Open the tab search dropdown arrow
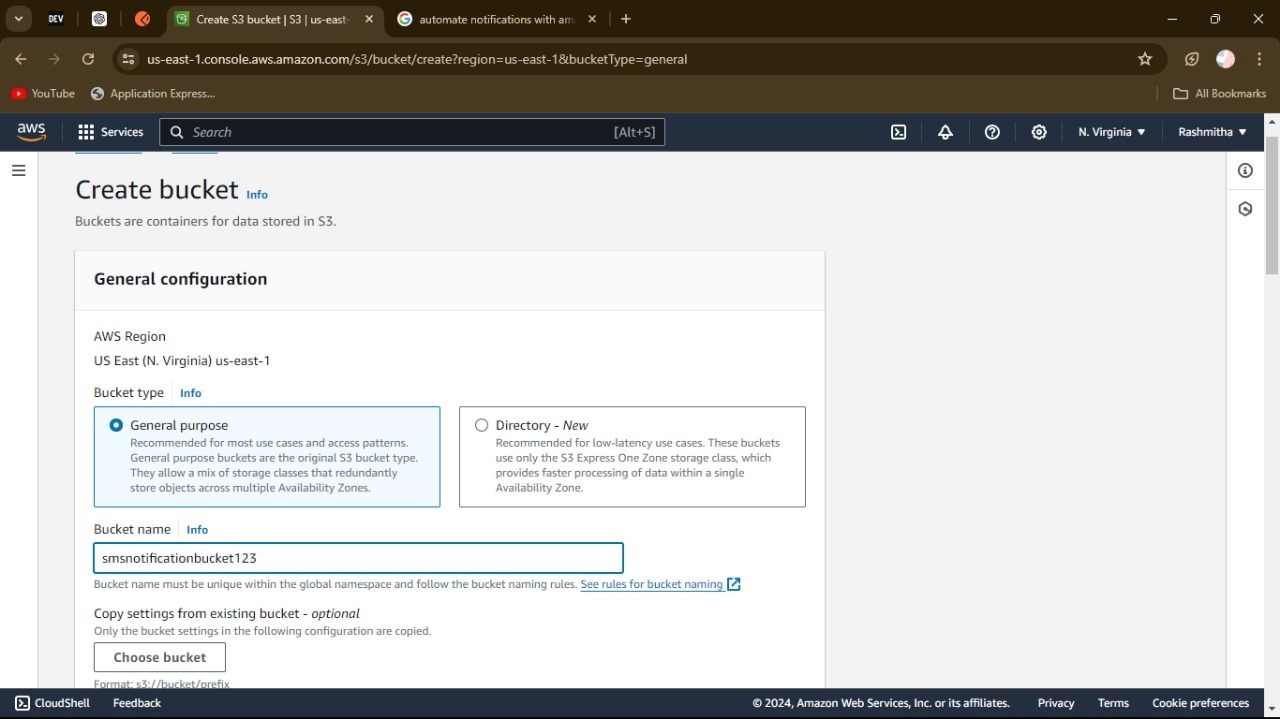1280x719 pixels. click(18, 19)
